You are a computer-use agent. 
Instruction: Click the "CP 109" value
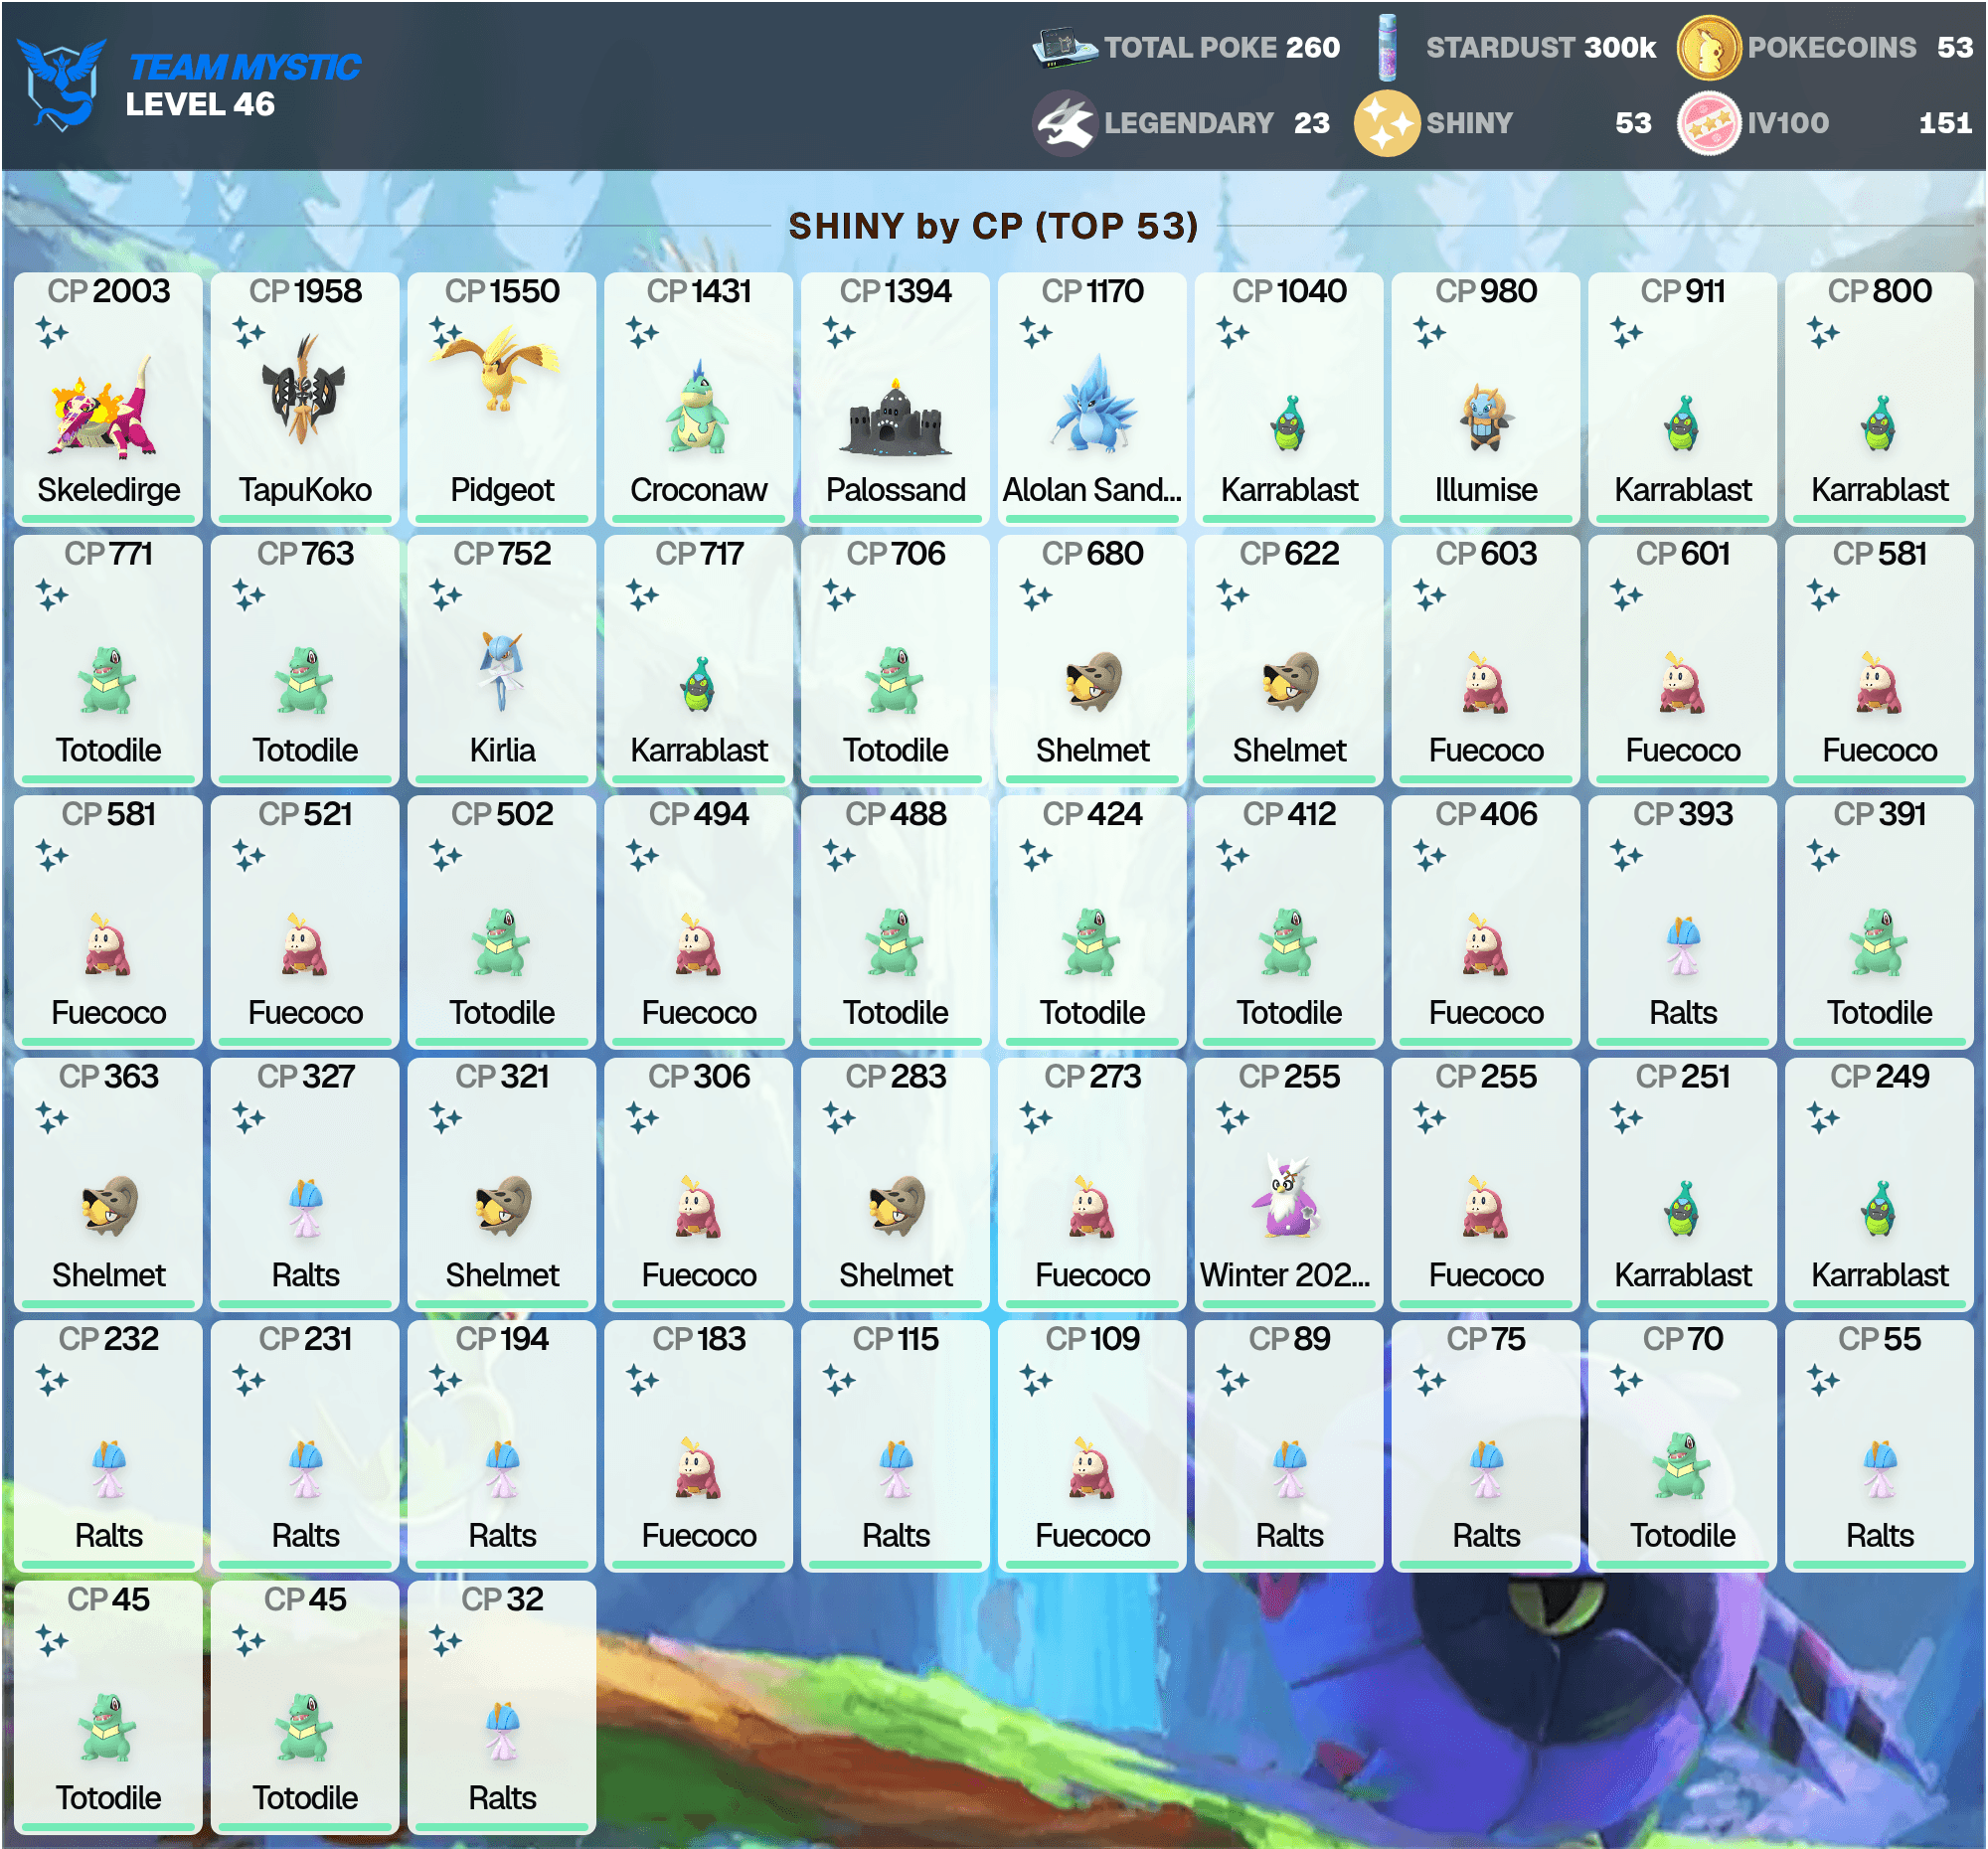click(x=1092, y=1338)
